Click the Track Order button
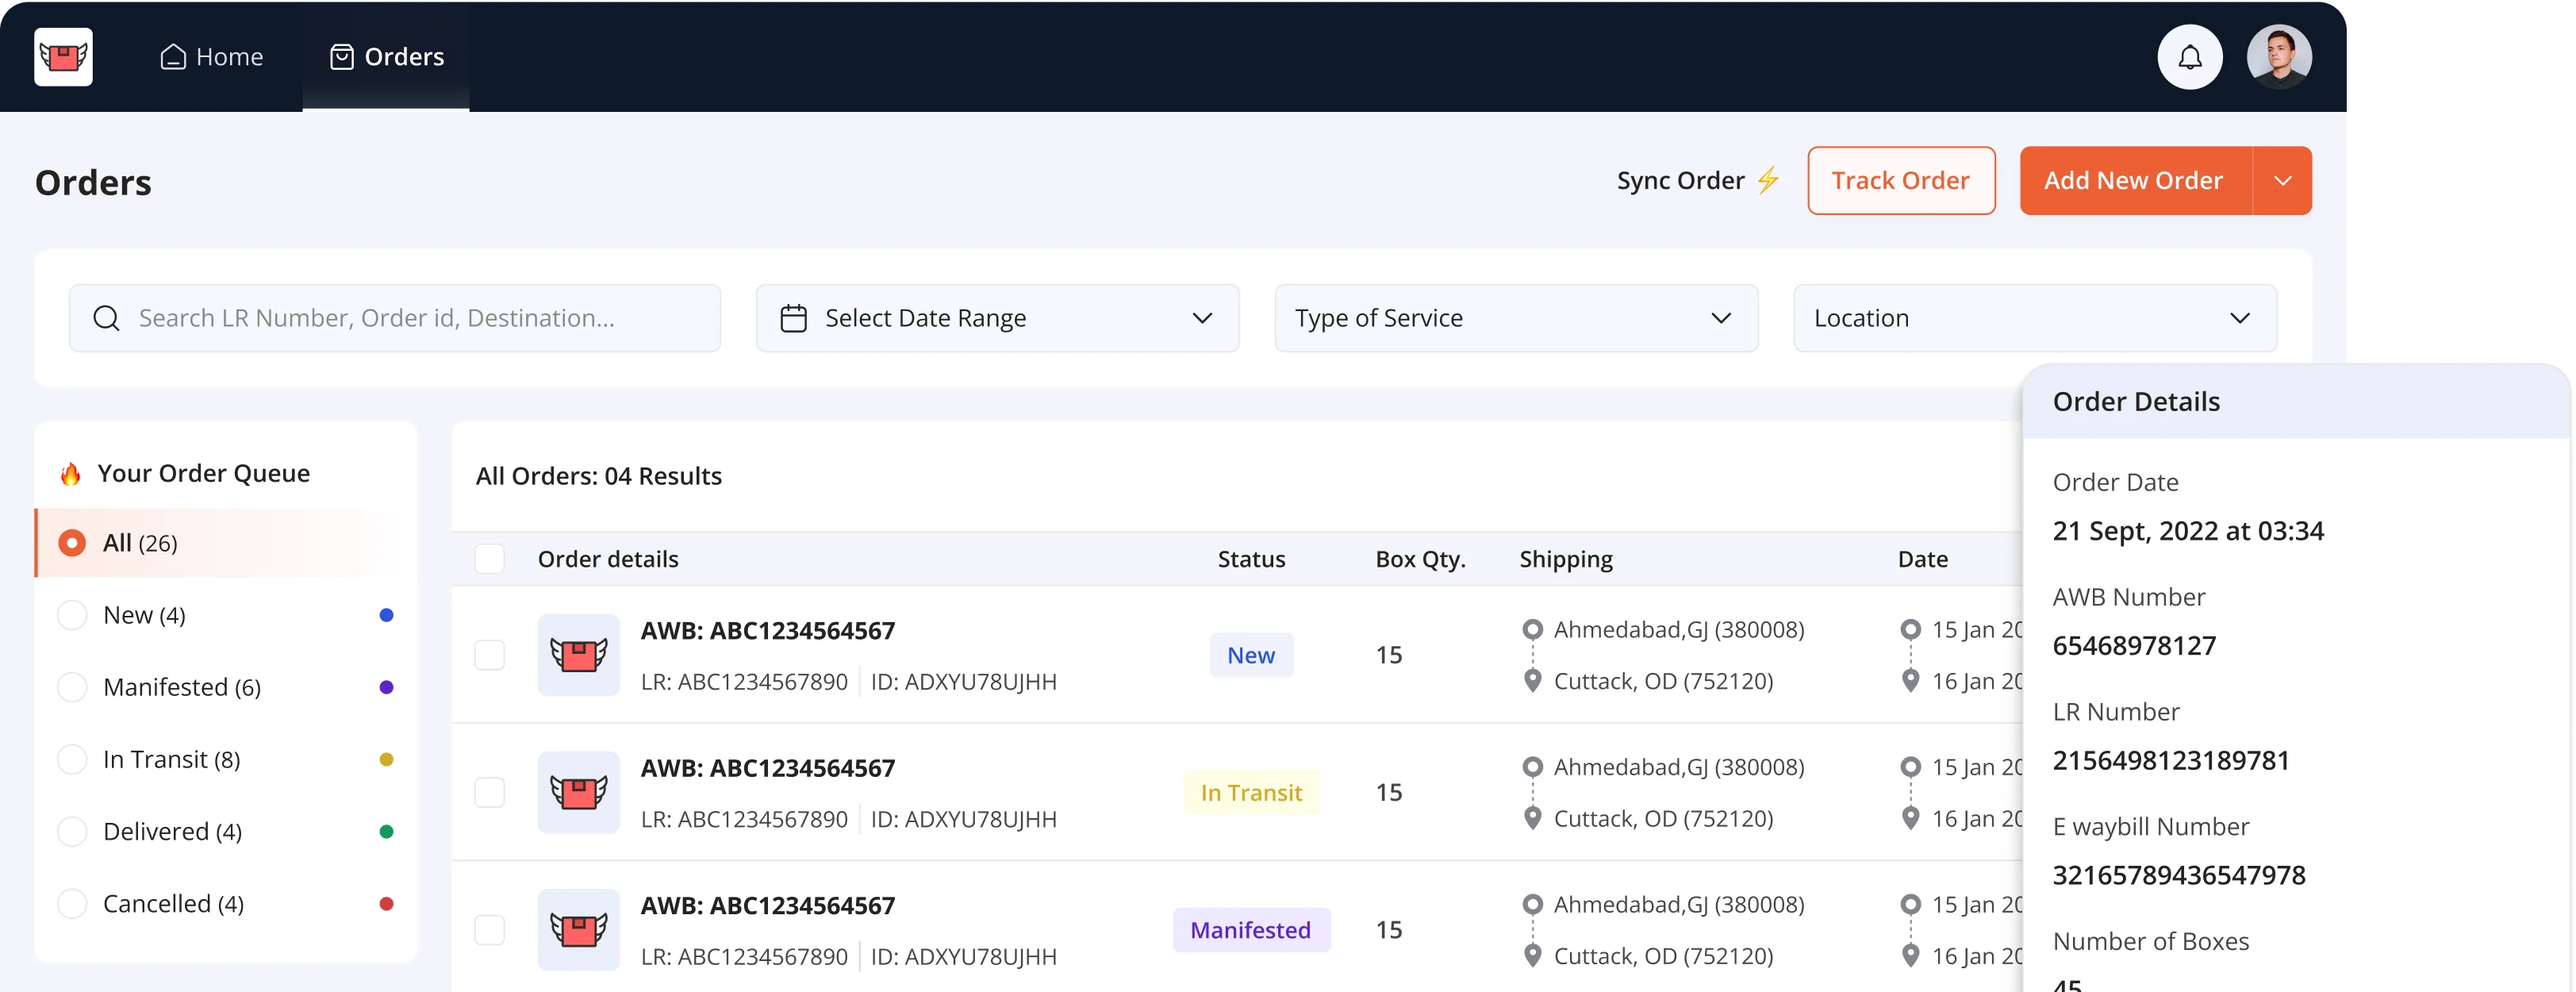The height and width of the screenshot is (992, 2576). (1900, 181)
